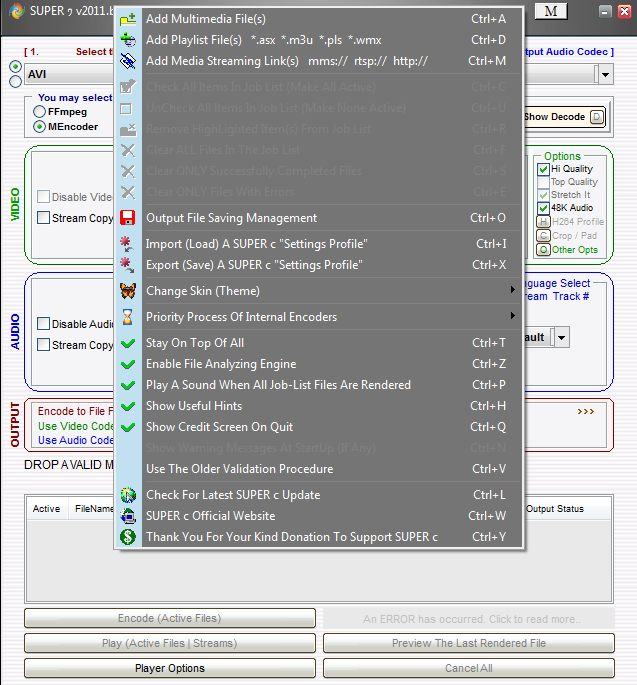Select the MEncoder radio button
The image size is (637, 685).
[x=39, y=127]
